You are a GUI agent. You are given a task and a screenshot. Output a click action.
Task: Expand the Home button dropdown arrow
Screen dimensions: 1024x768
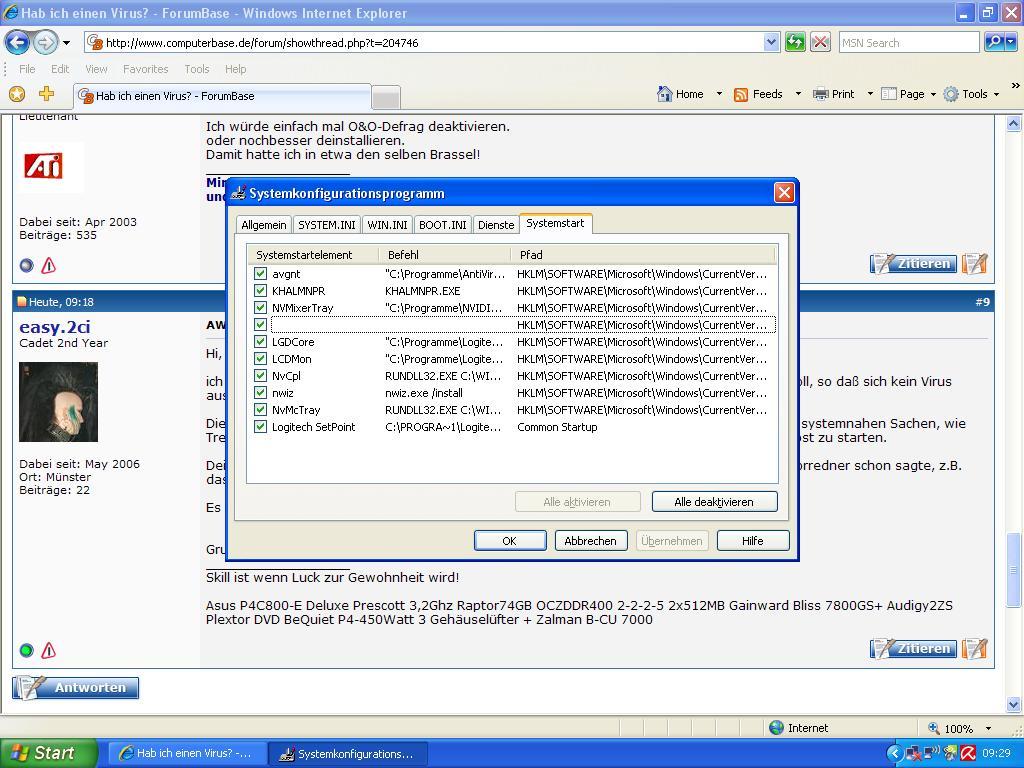click(719, 94)
